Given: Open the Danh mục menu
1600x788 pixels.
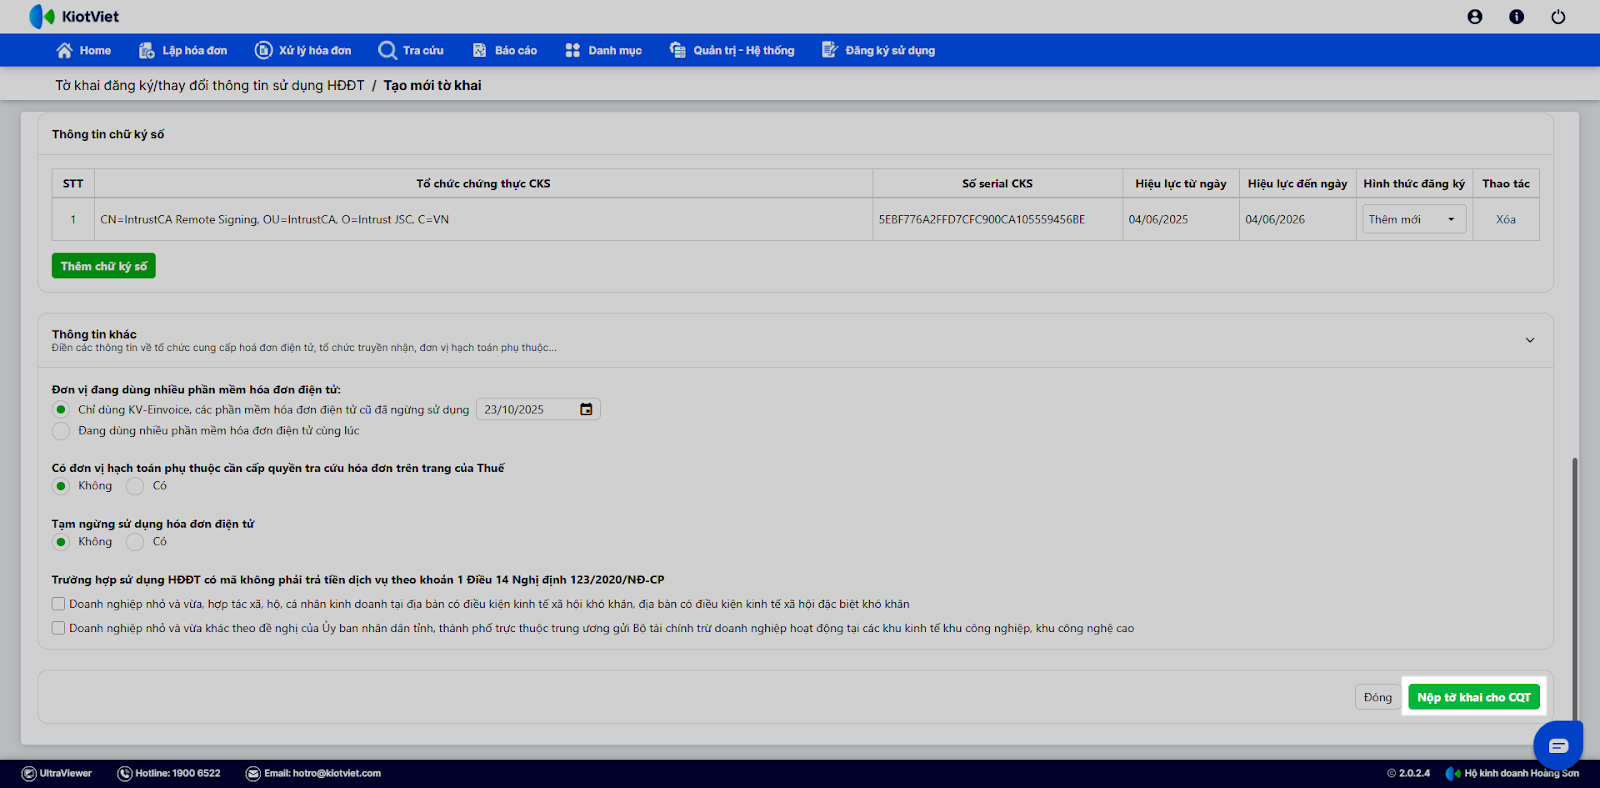Looking at the screenshot, I should [x=603, y=50].
